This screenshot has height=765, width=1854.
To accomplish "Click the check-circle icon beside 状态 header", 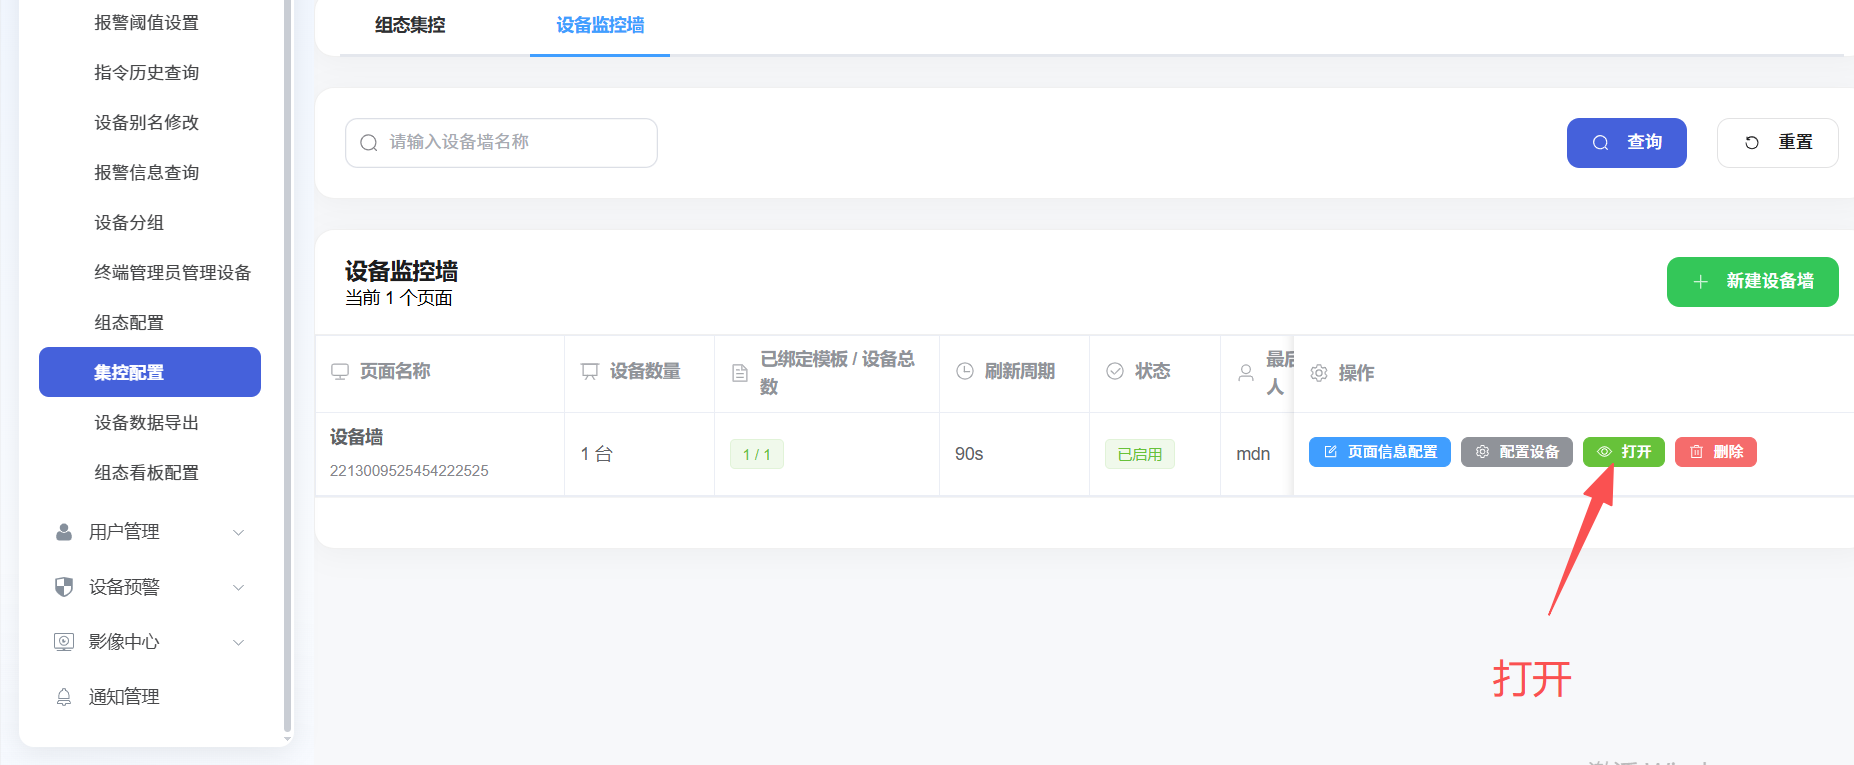I will coord(1115,371).
